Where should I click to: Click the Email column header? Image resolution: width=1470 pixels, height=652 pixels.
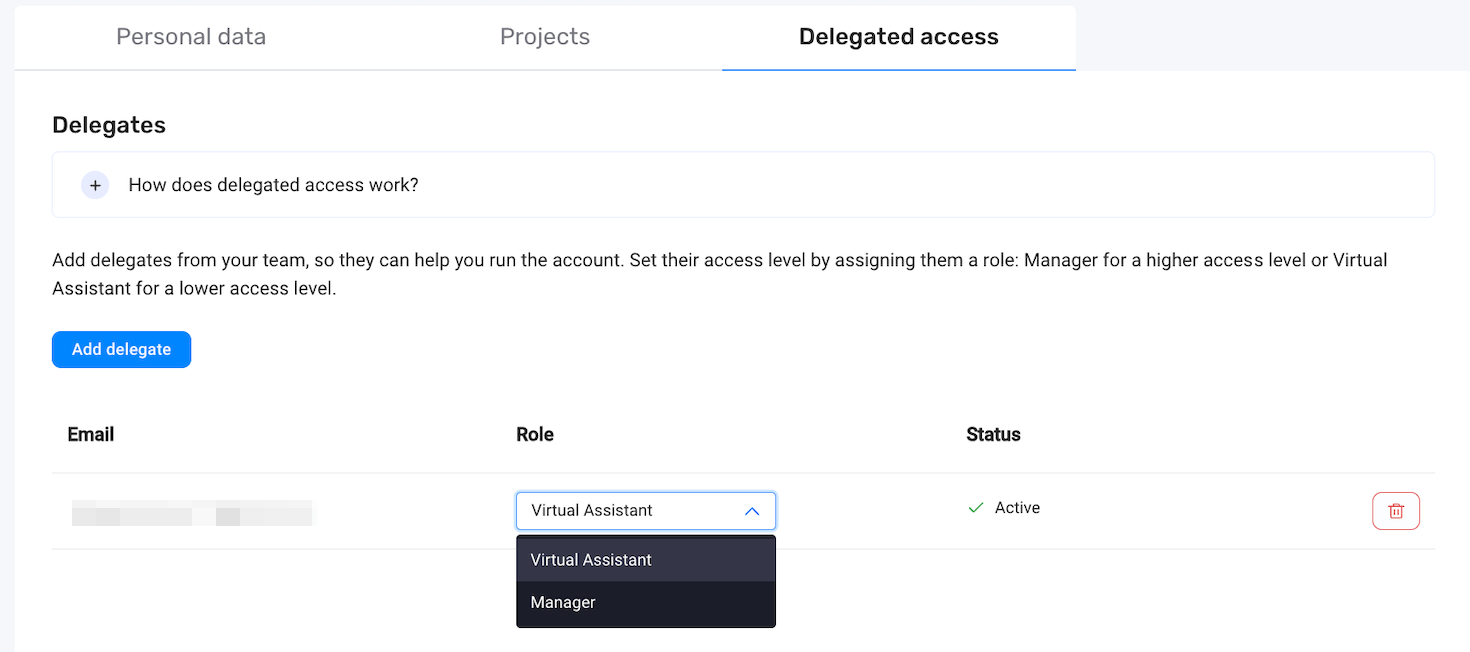click(90, 434)
